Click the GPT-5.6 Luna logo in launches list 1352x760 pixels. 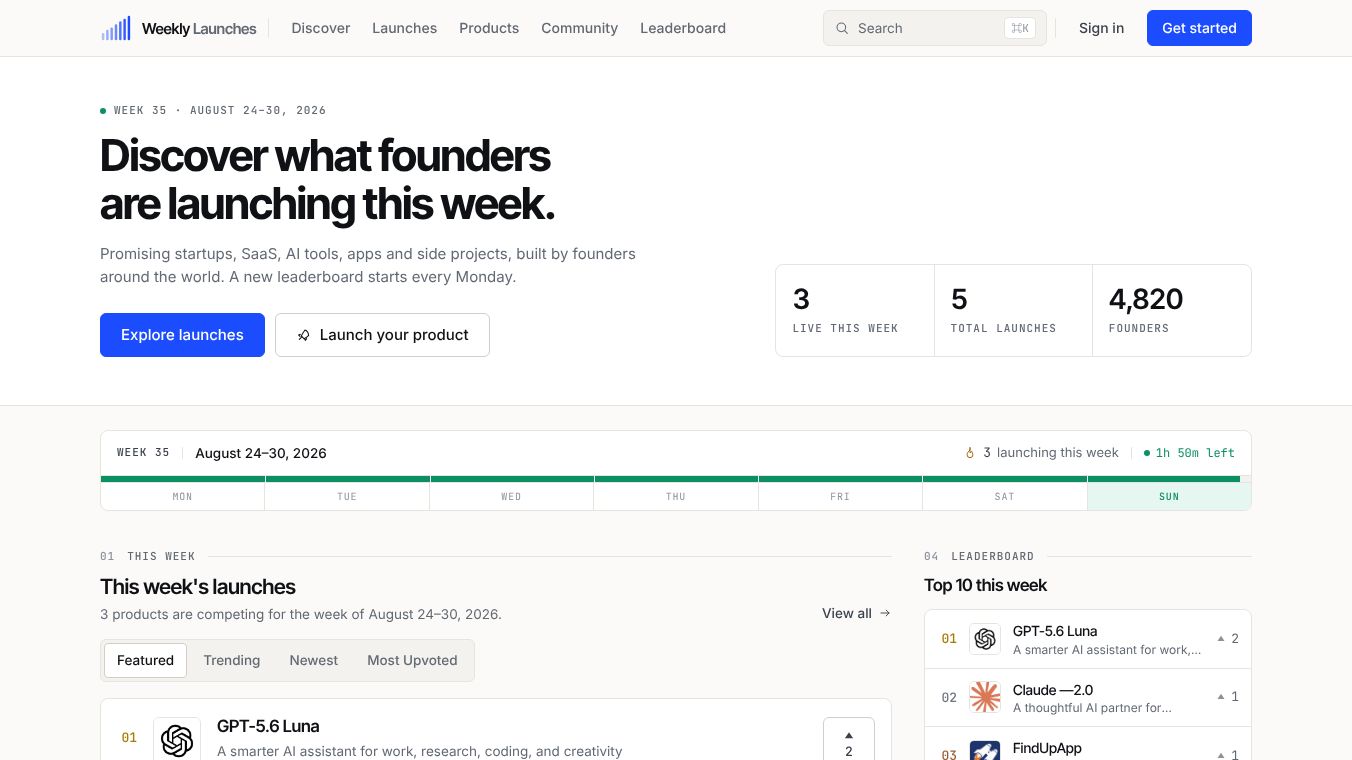(177, 740)
